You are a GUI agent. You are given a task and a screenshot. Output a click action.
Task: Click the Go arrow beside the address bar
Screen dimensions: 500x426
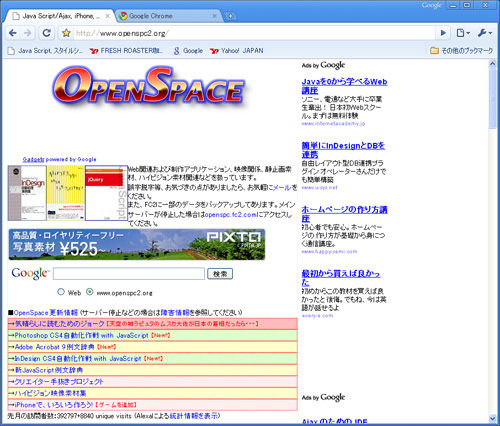point(443,33)
